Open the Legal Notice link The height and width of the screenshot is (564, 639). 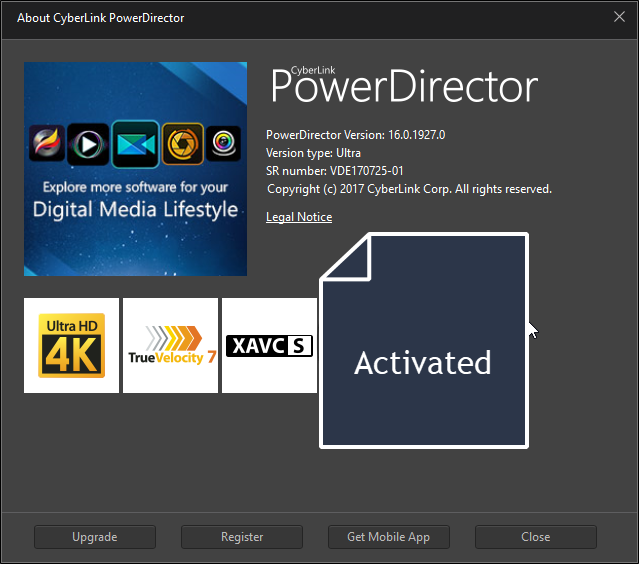tap(299, 217)
